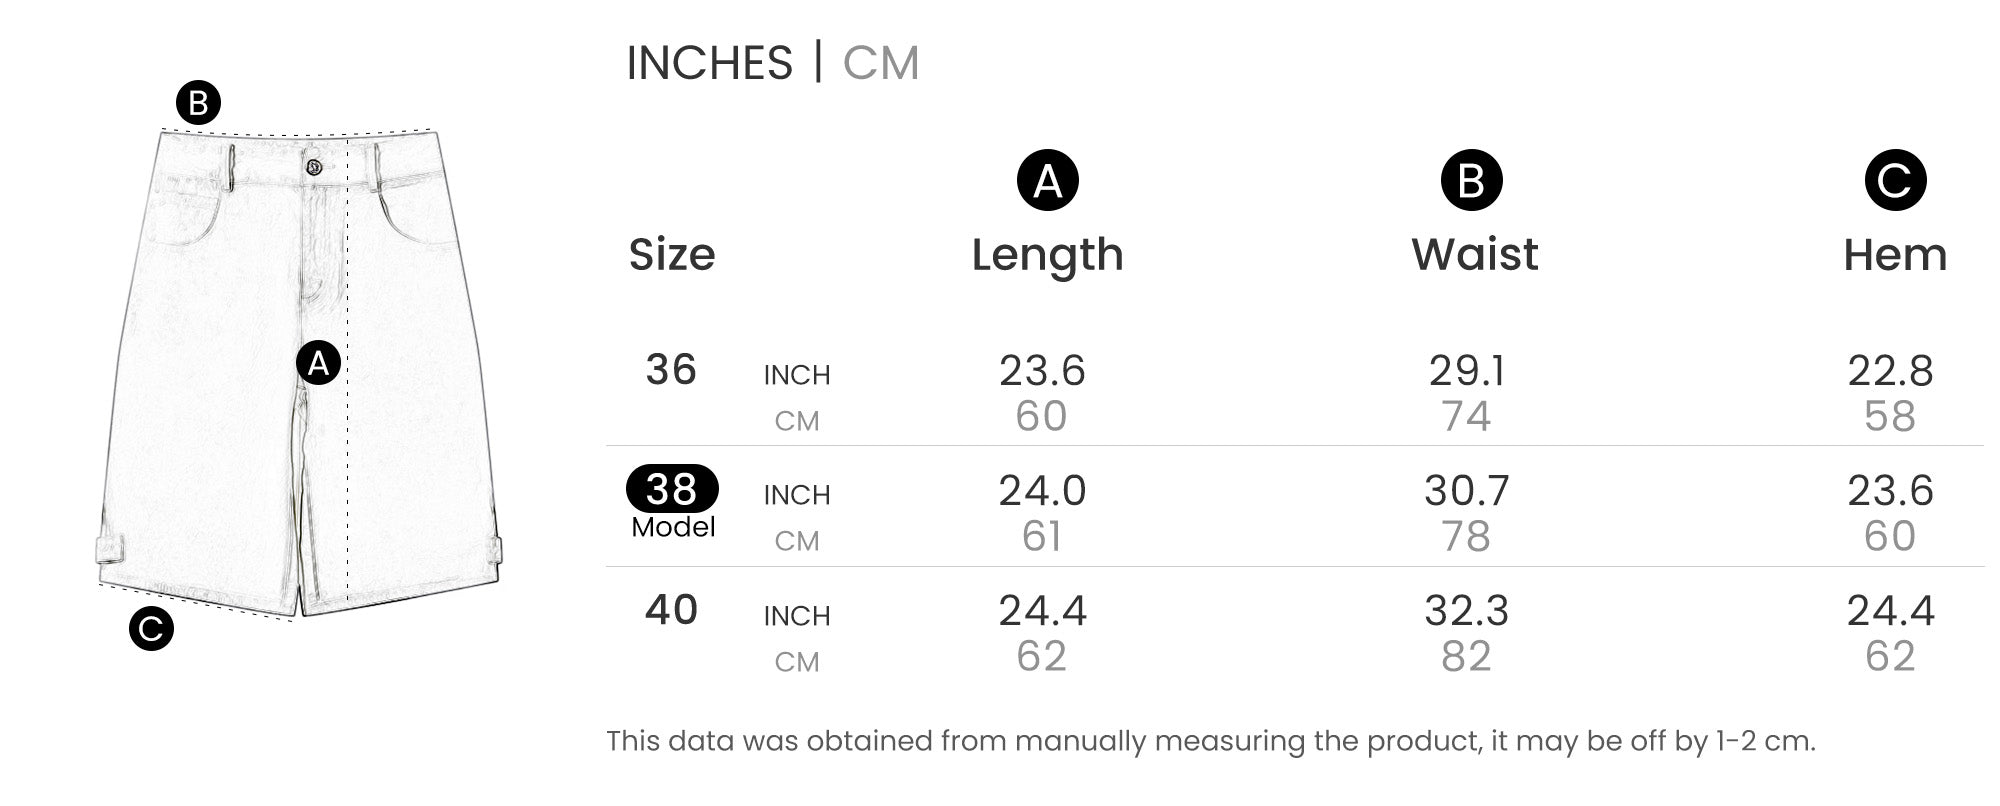Click the B marker above the shorts waistband
Viewport: 2000px width, 806px height.
tap(198, 103)
